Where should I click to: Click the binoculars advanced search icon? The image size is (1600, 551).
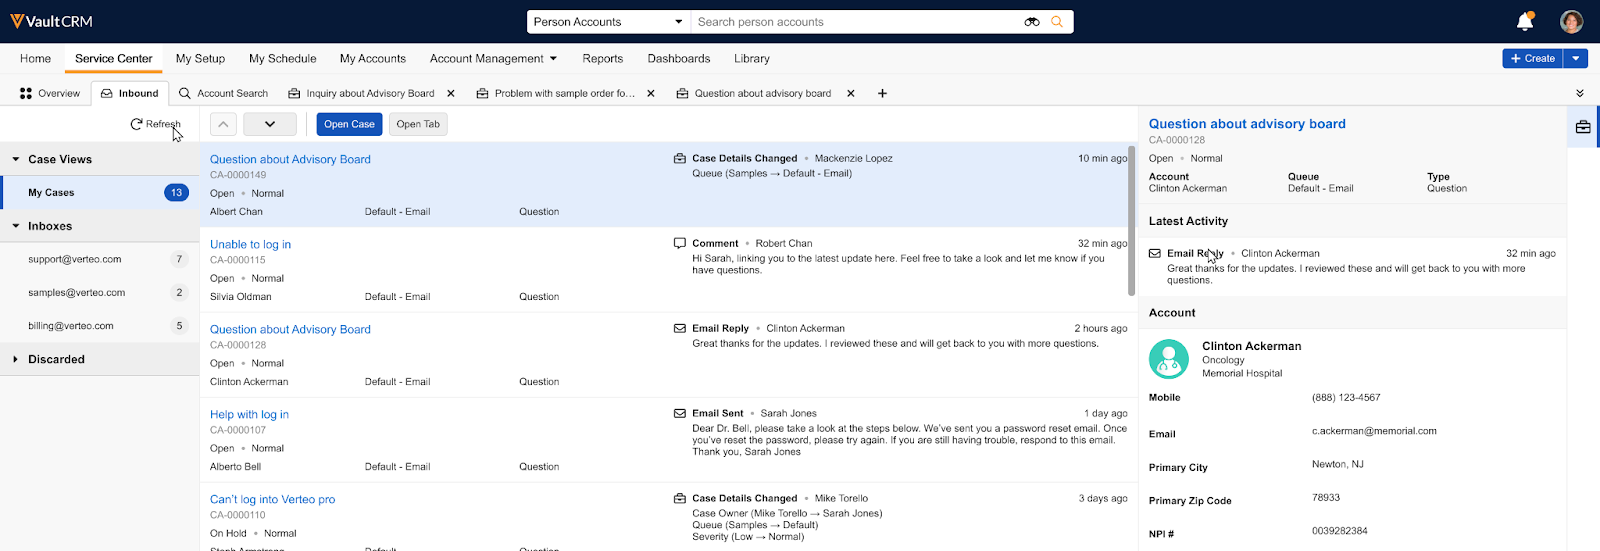(1032, 22)
